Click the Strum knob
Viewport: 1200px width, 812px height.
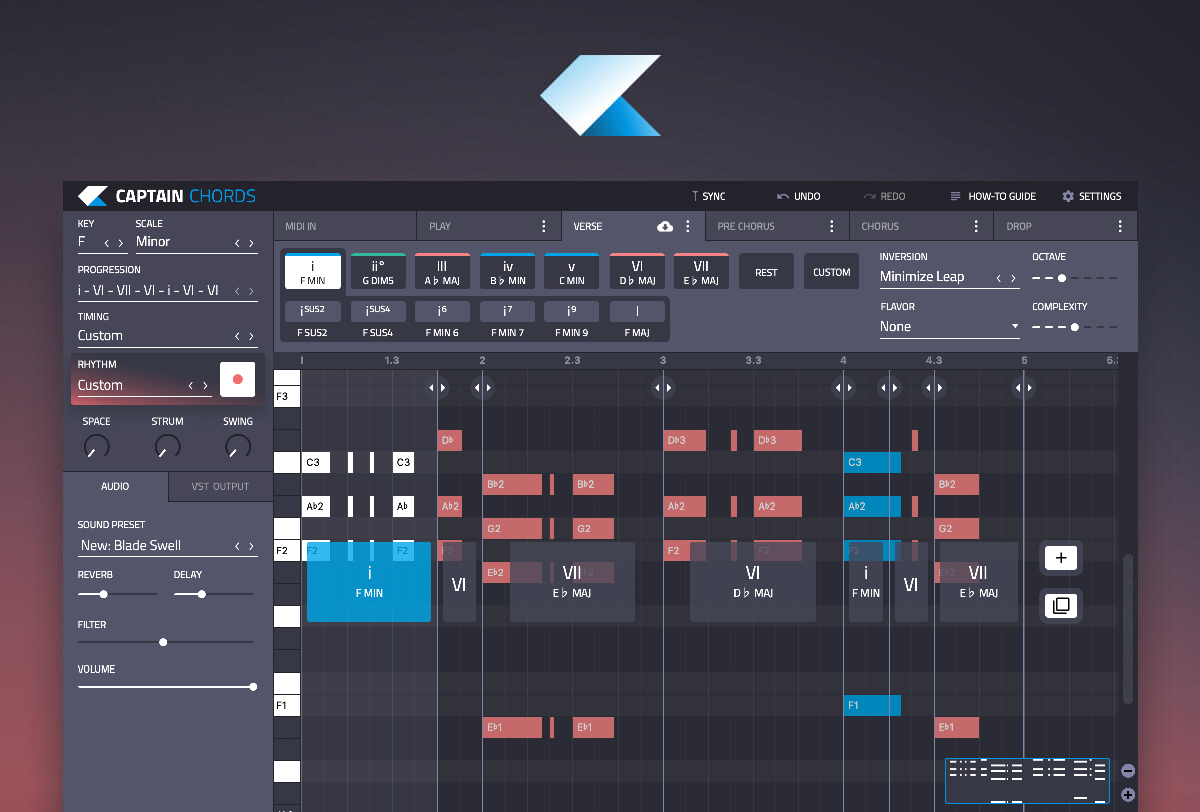click(x=167, y=446)
